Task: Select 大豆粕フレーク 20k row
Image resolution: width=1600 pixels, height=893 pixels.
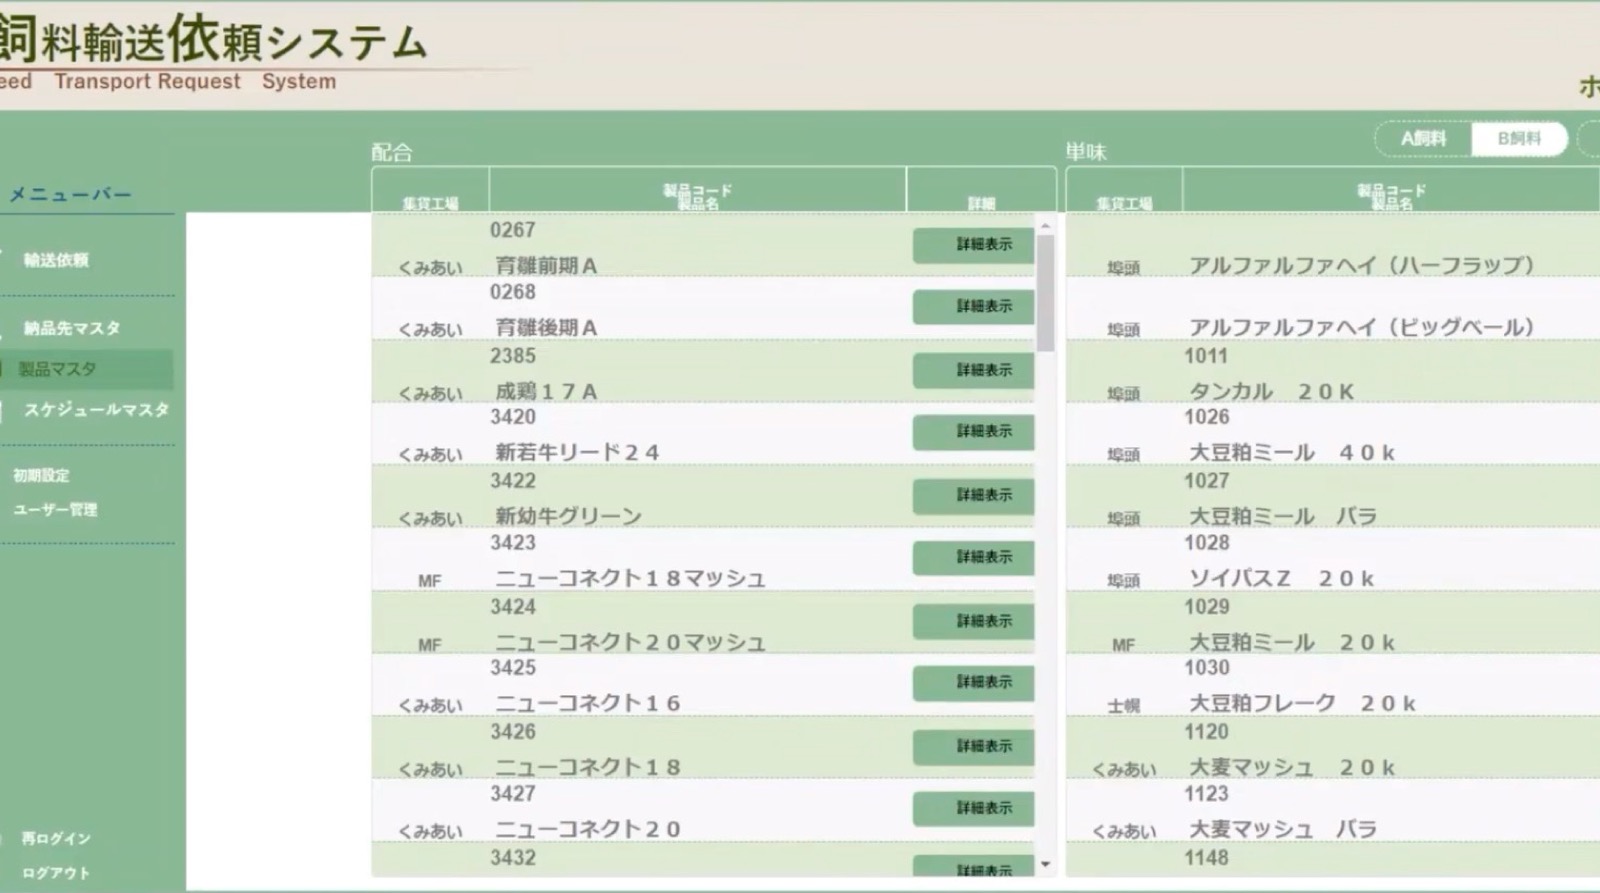Action: (1333, 685)
